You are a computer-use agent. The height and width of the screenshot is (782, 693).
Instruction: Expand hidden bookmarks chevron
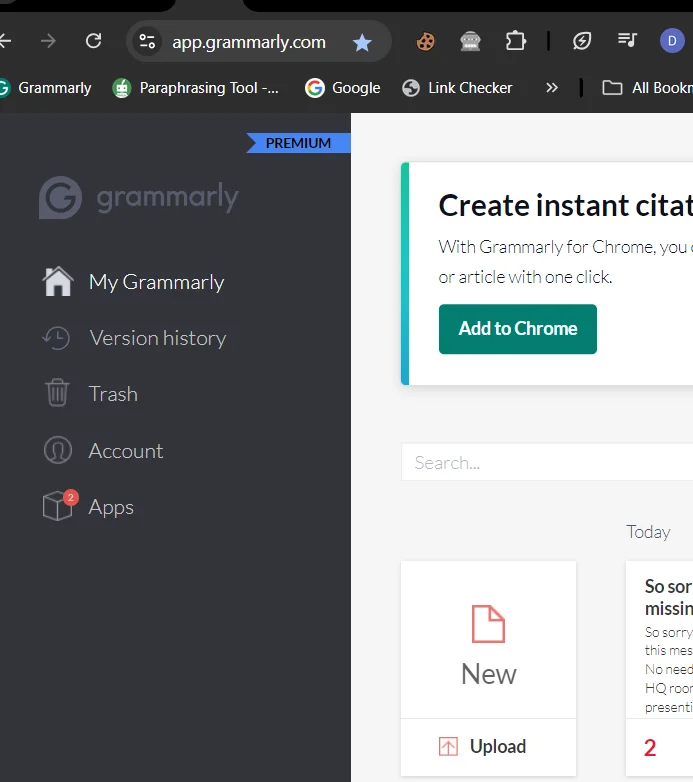[551, 88]
